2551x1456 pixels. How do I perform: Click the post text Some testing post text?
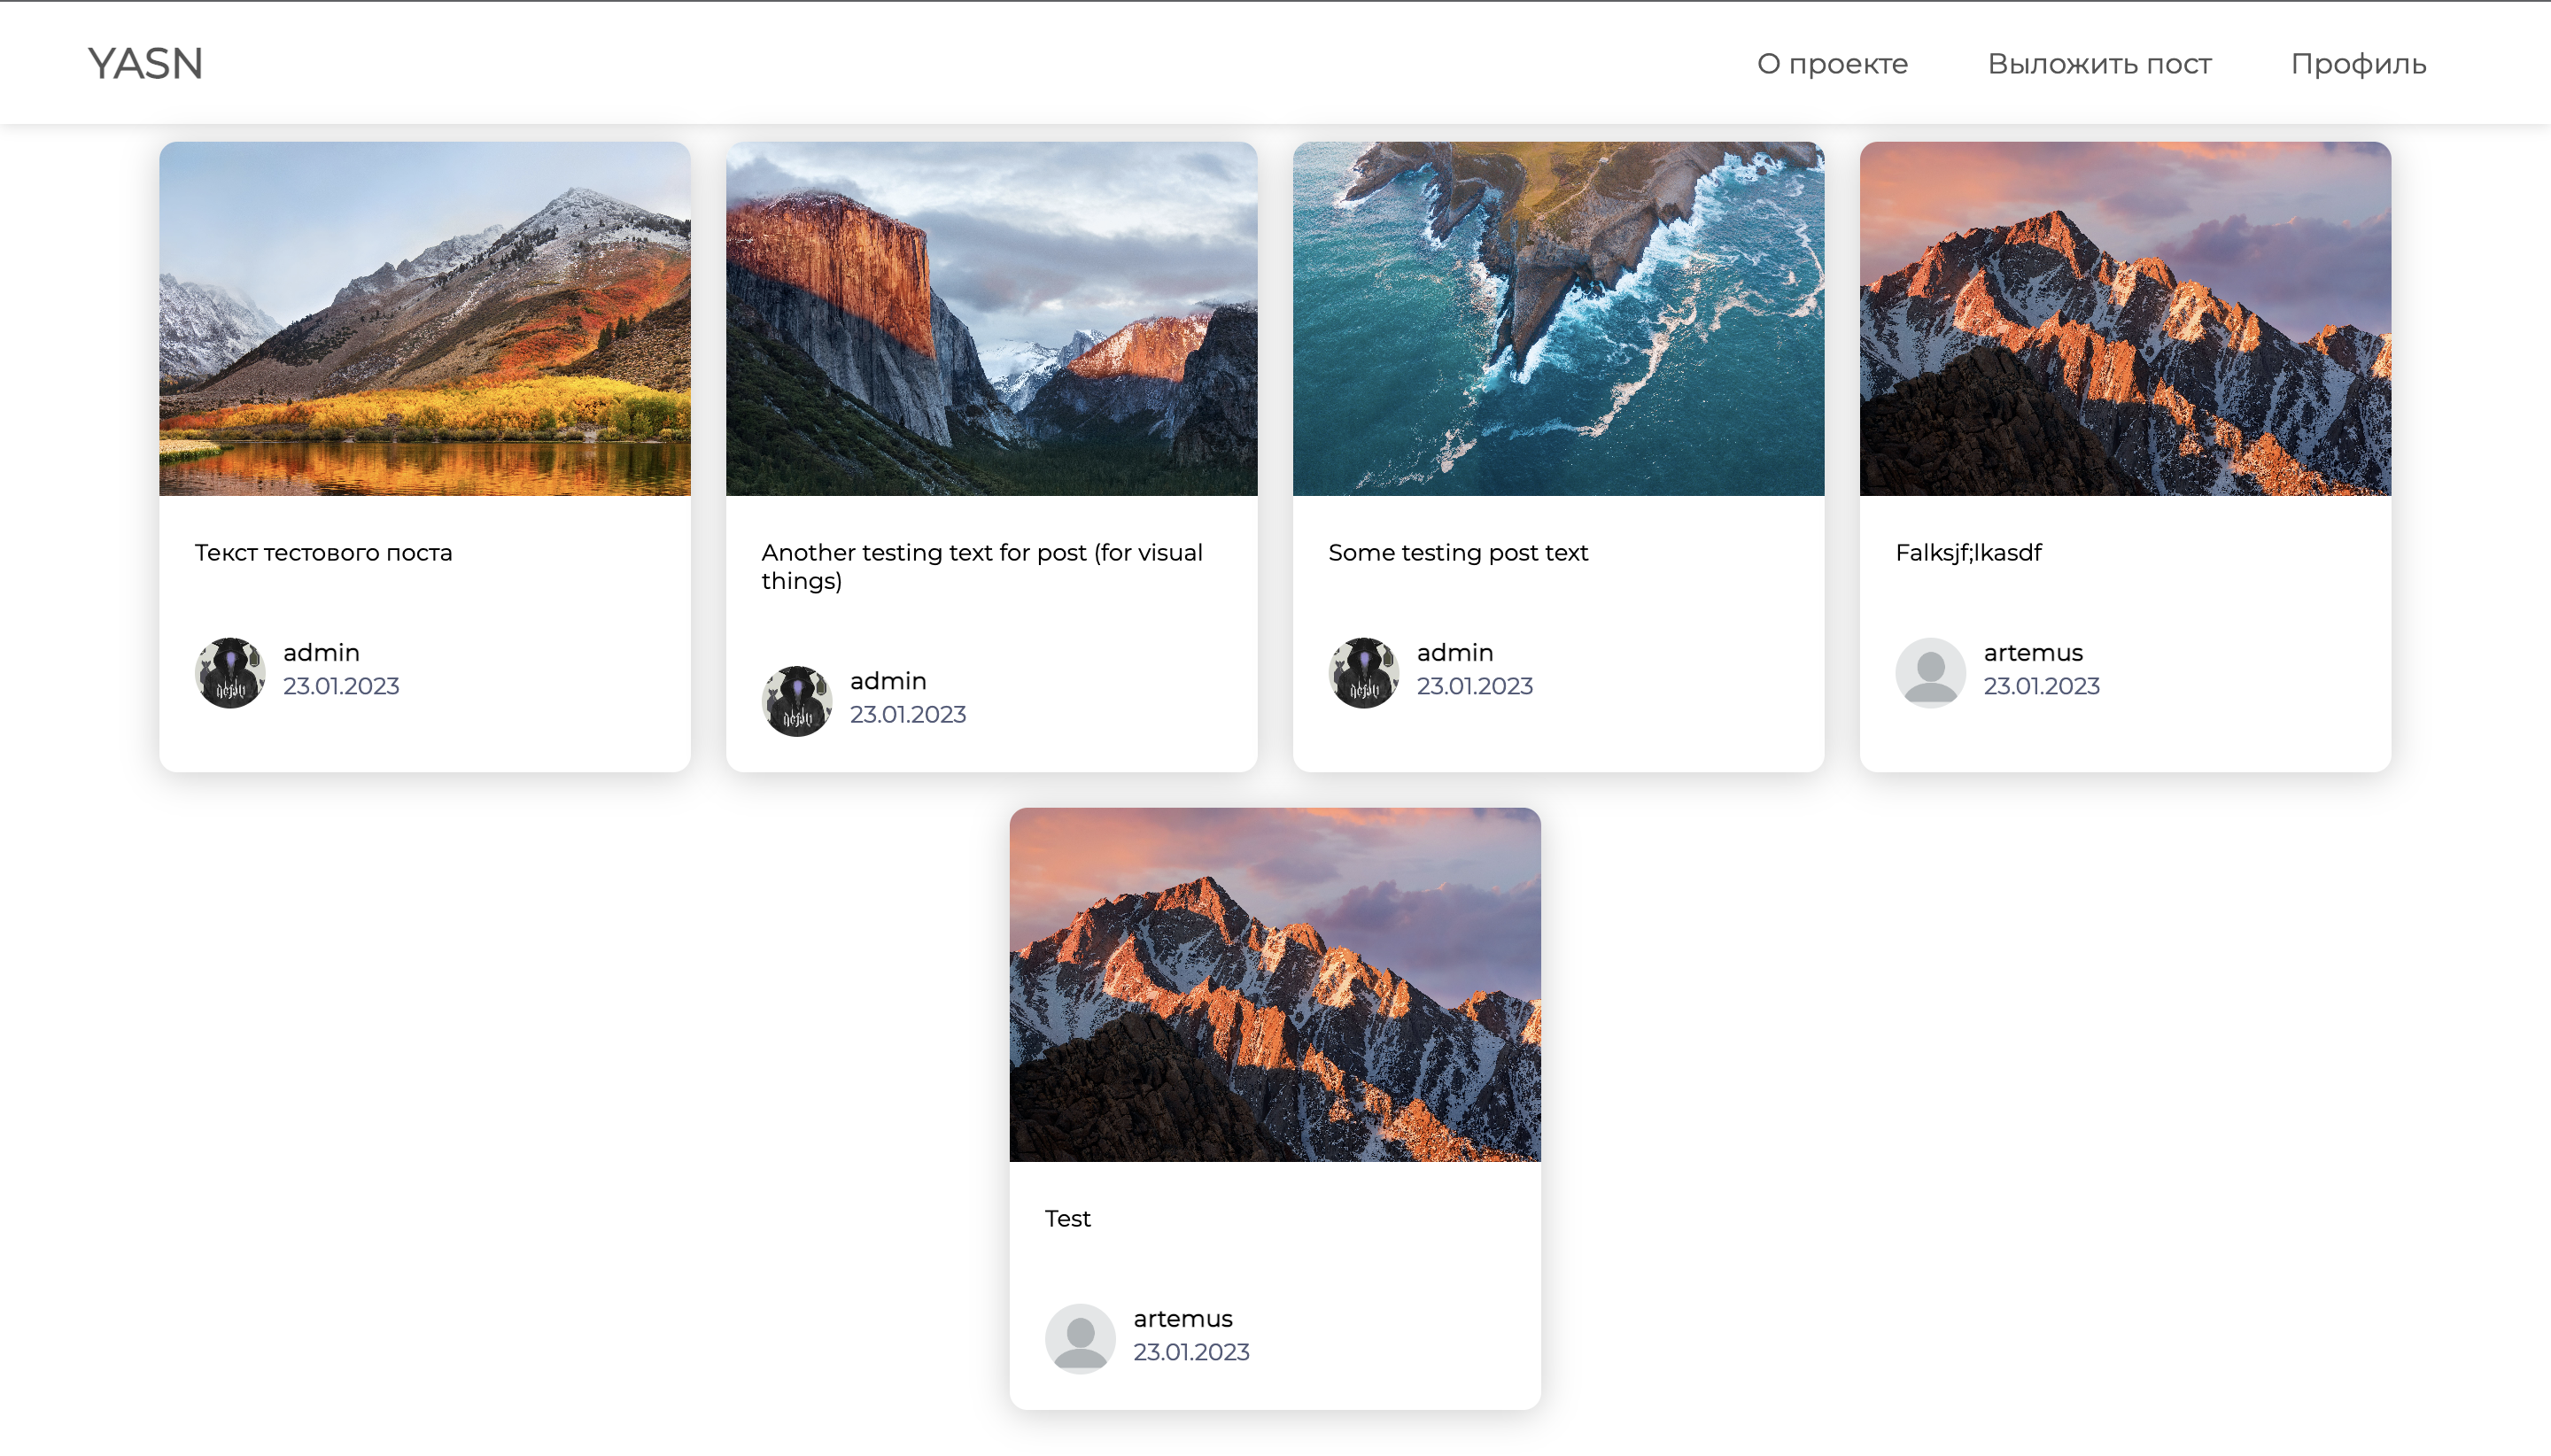point(1458,553)
